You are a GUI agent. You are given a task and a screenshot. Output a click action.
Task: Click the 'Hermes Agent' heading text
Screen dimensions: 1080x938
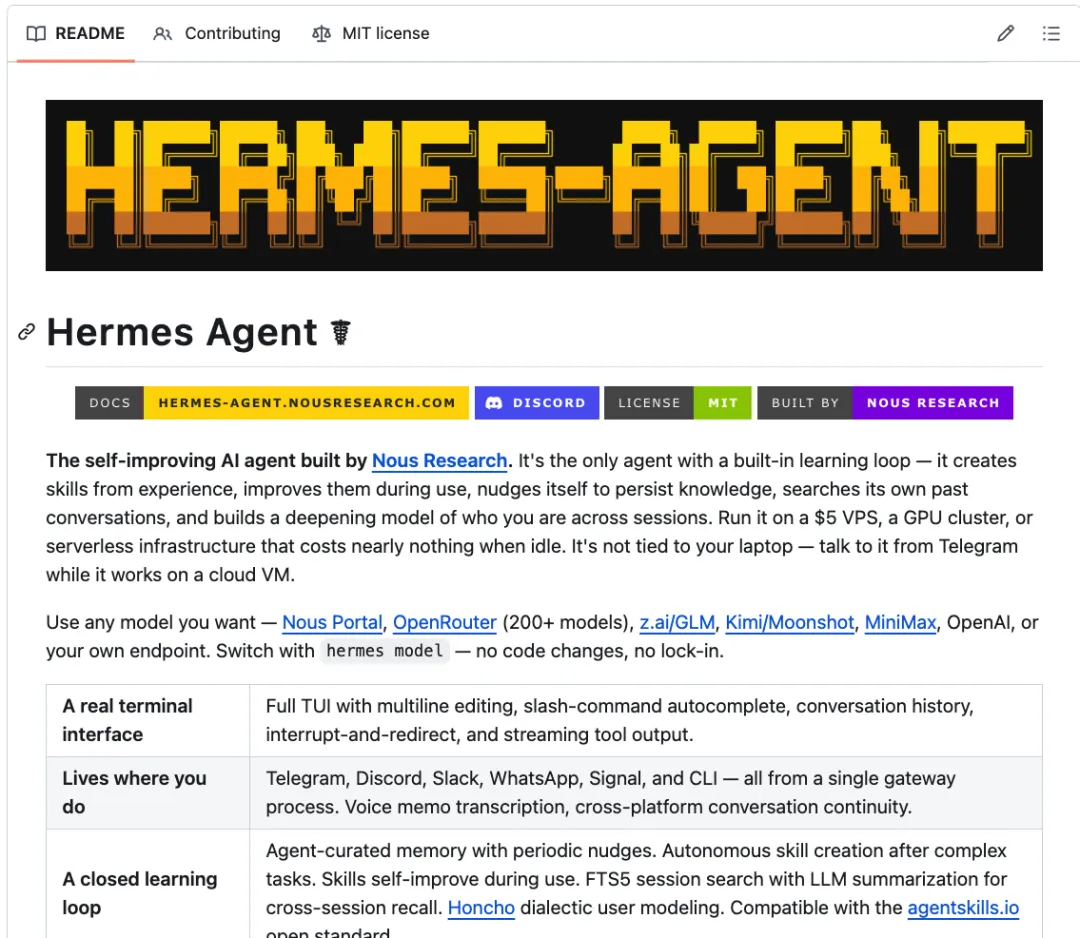pyautogui.click(x=182, y=332)
